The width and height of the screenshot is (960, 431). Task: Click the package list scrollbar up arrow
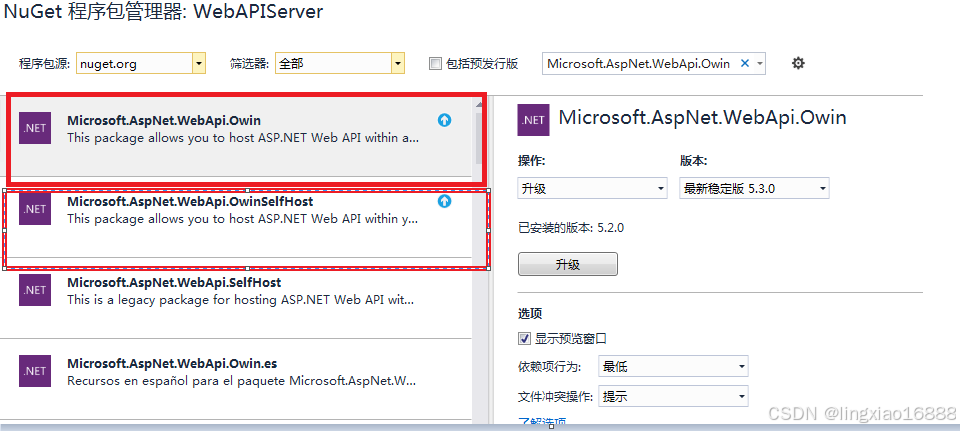point(479,105)
